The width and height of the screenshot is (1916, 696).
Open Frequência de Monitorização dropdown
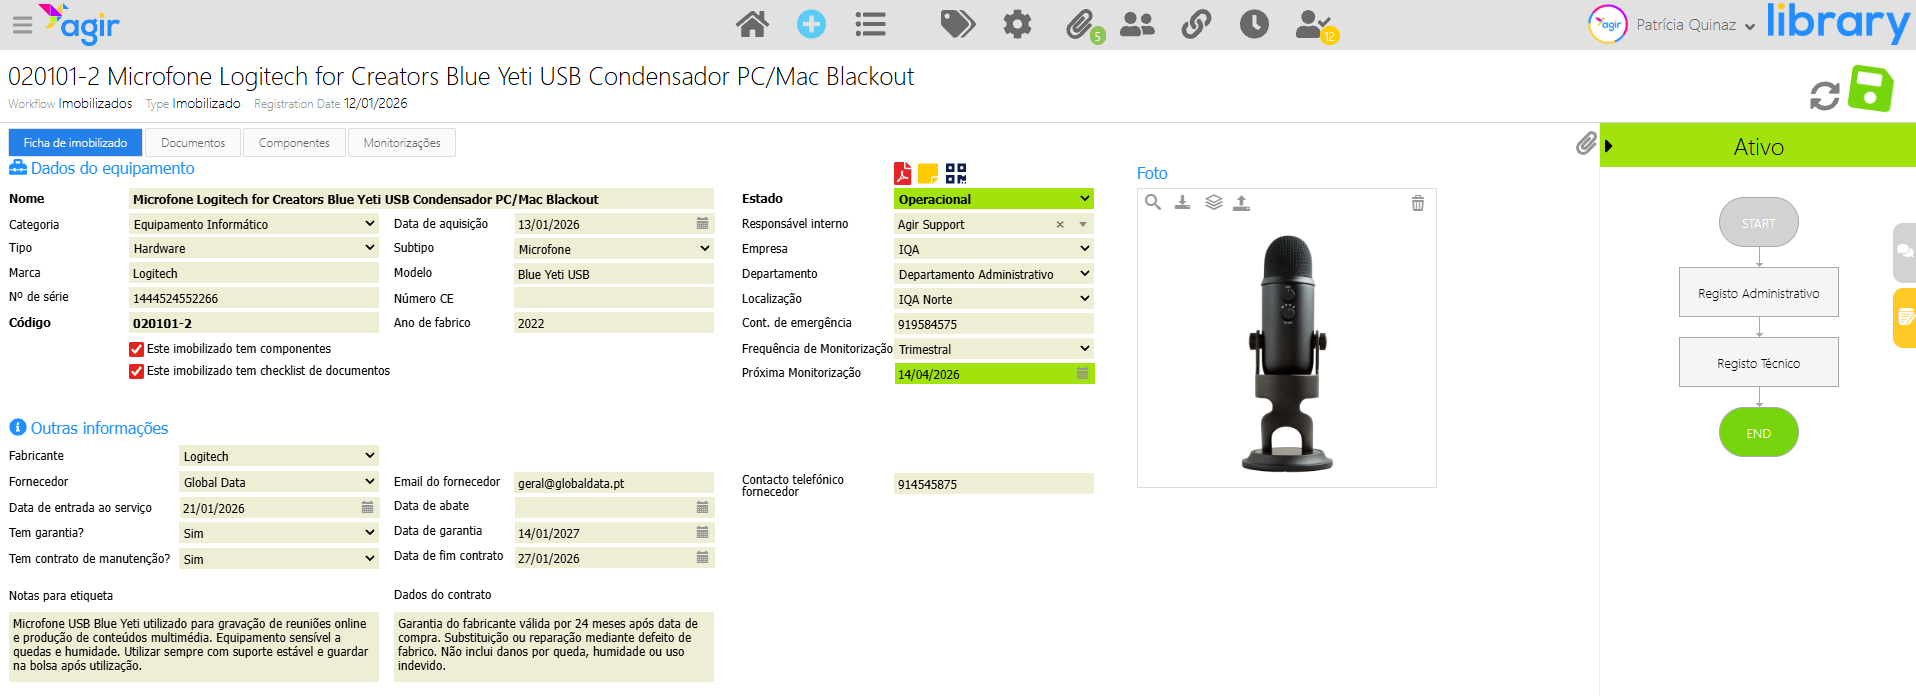coord(994,349)
